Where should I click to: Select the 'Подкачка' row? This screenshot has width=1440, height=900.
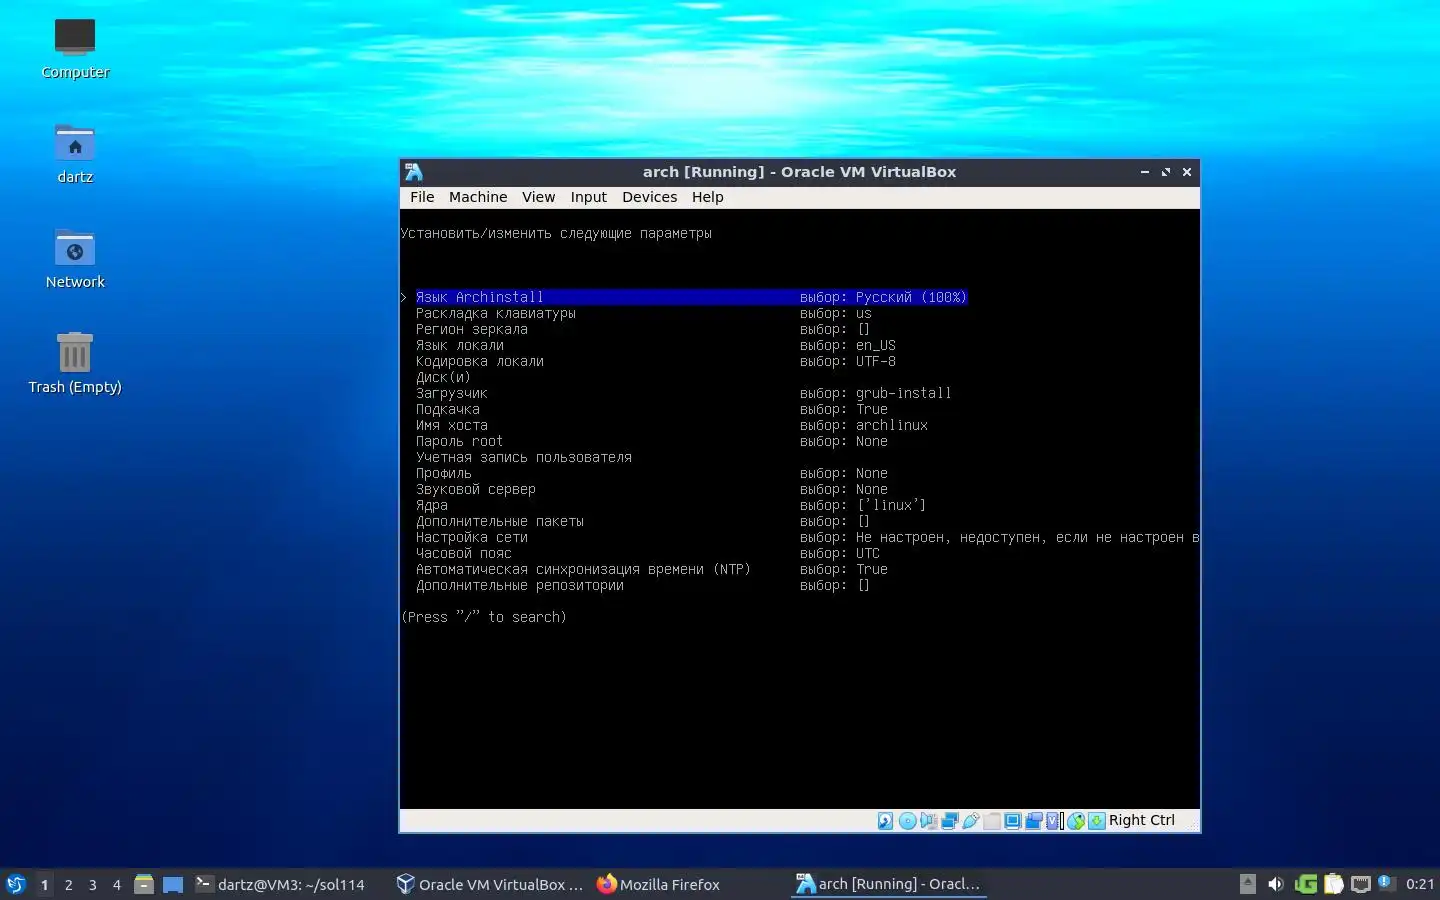tap(652, 409)
